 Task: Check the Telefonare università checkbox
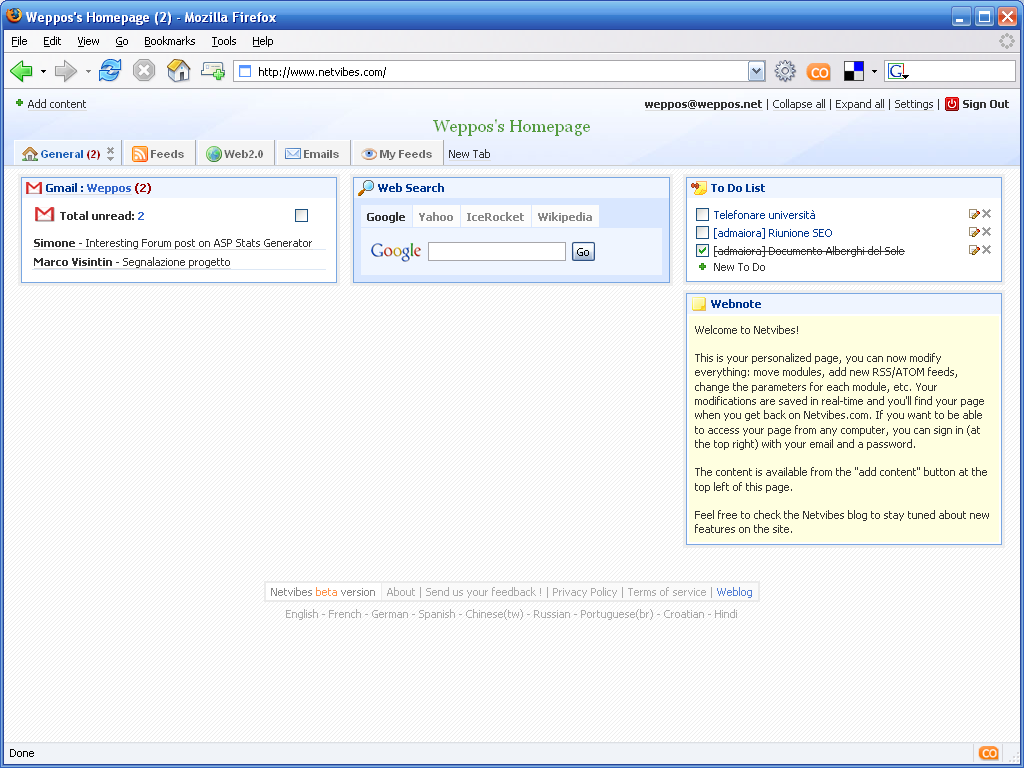pyautogui.click(x=702, y=214)
